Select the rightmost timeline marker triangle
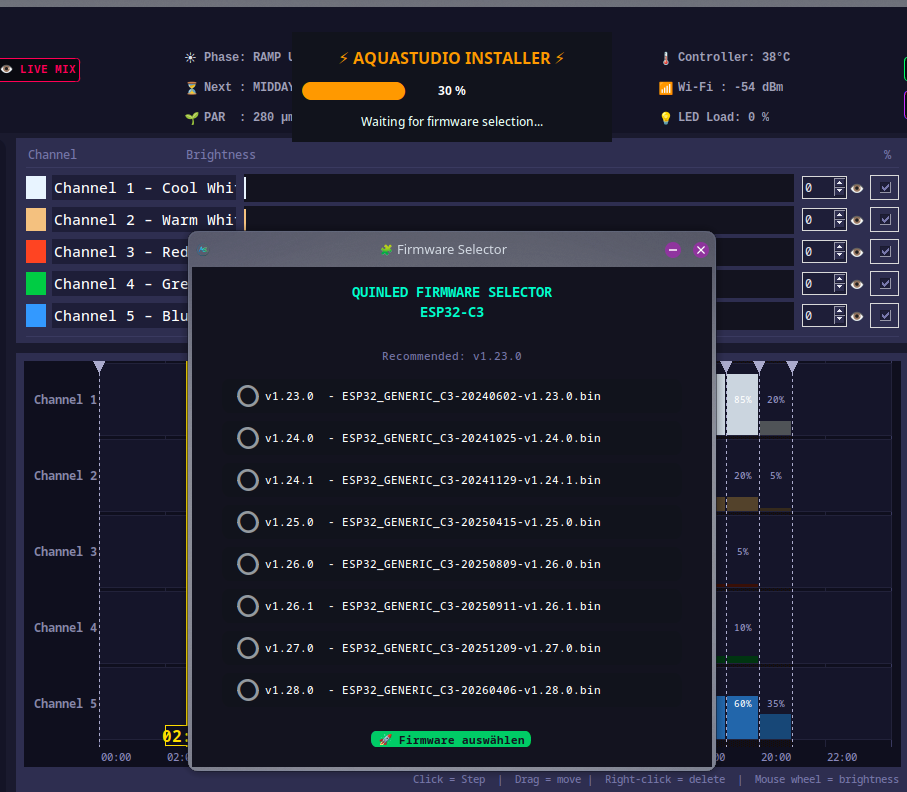 point(792,367)
